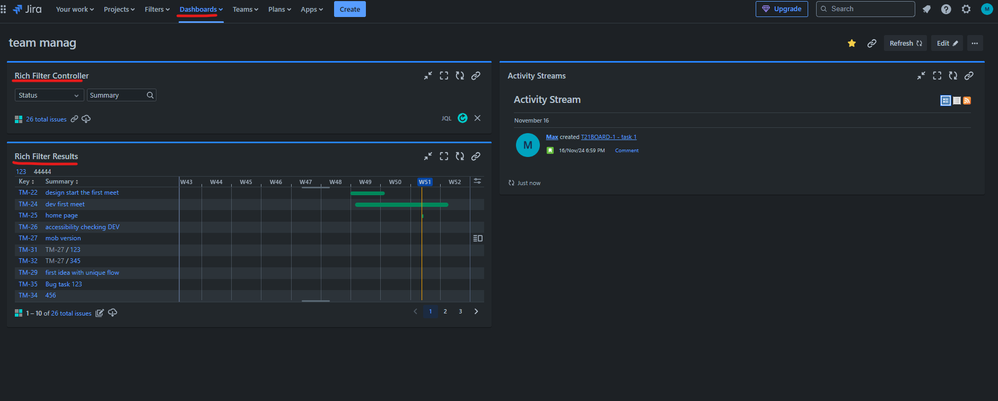Minimize the Activity Streams gadget

coord(921,76)
